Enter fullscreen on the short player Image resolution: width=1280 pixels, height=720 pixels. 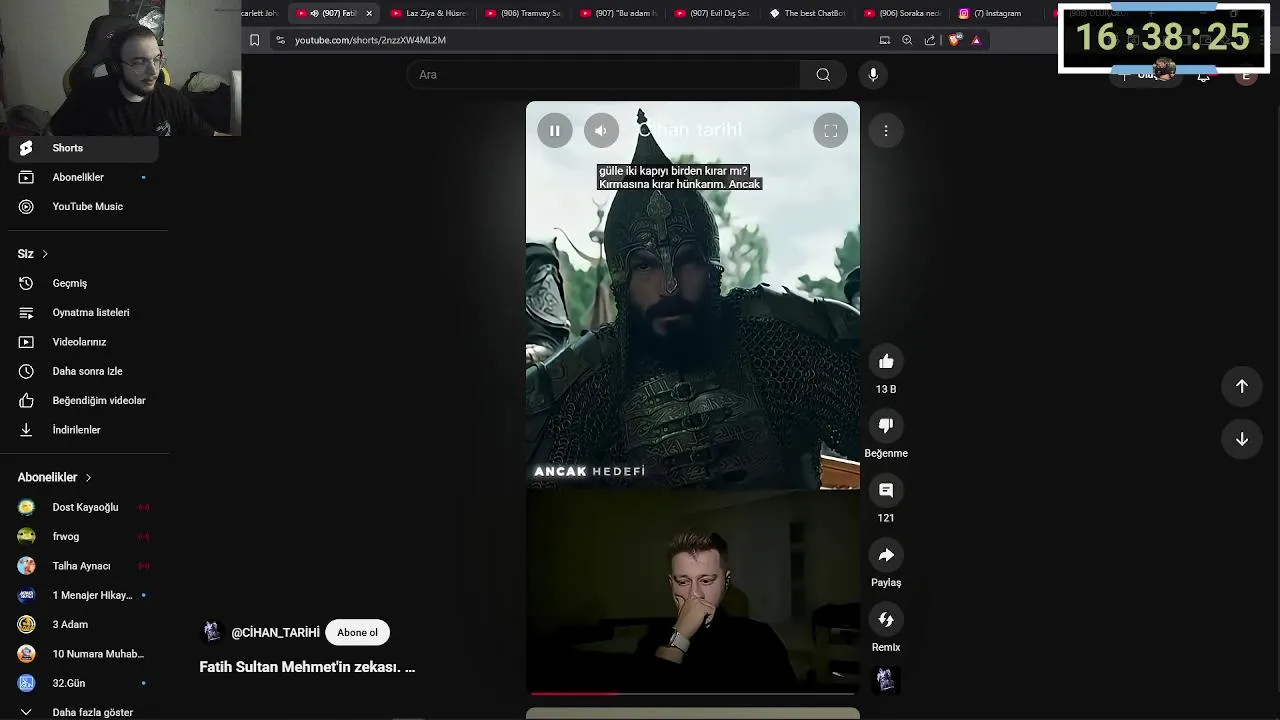click(x=830, y=131)
